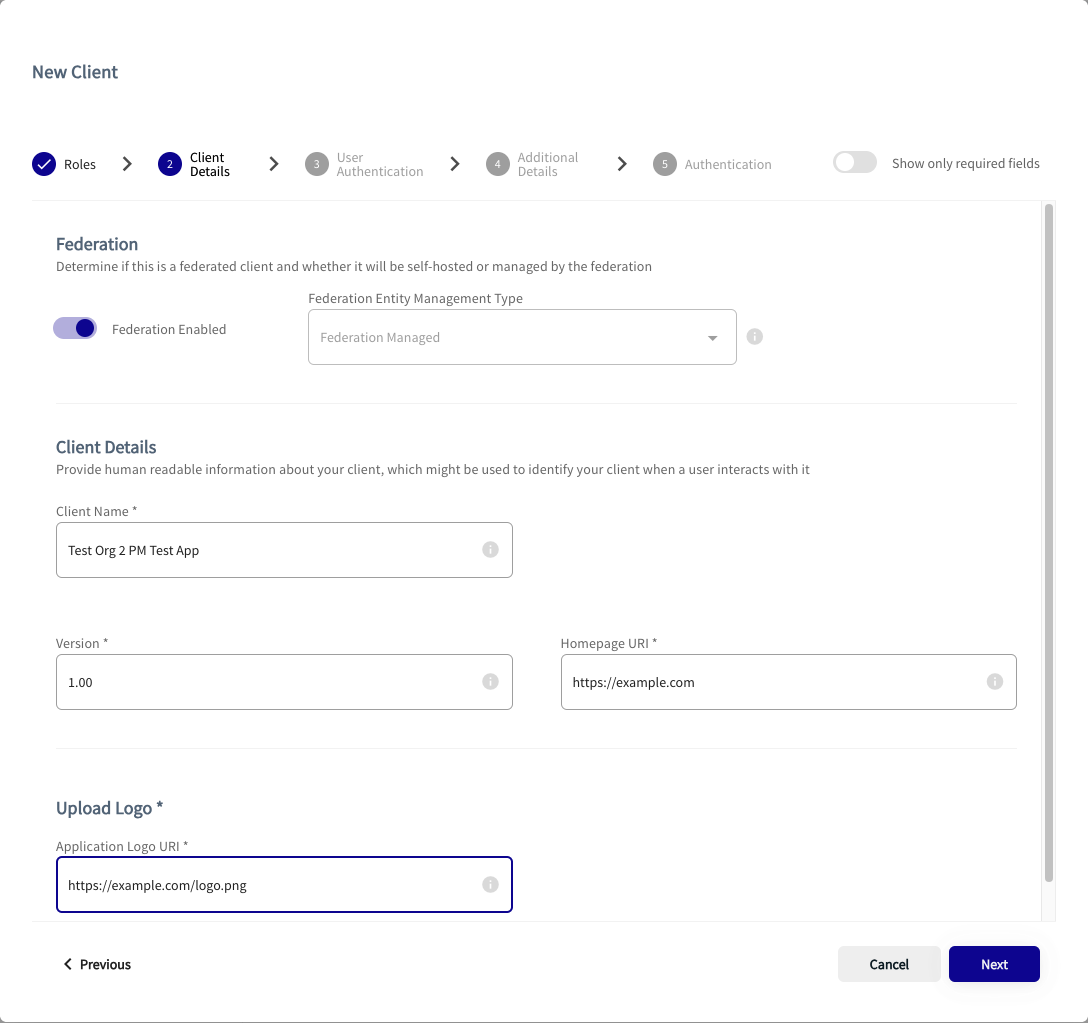Disable the Federation Enabled toggle
The height and width of the screenshot is (1023, 1088).
(x=75, y=328)
